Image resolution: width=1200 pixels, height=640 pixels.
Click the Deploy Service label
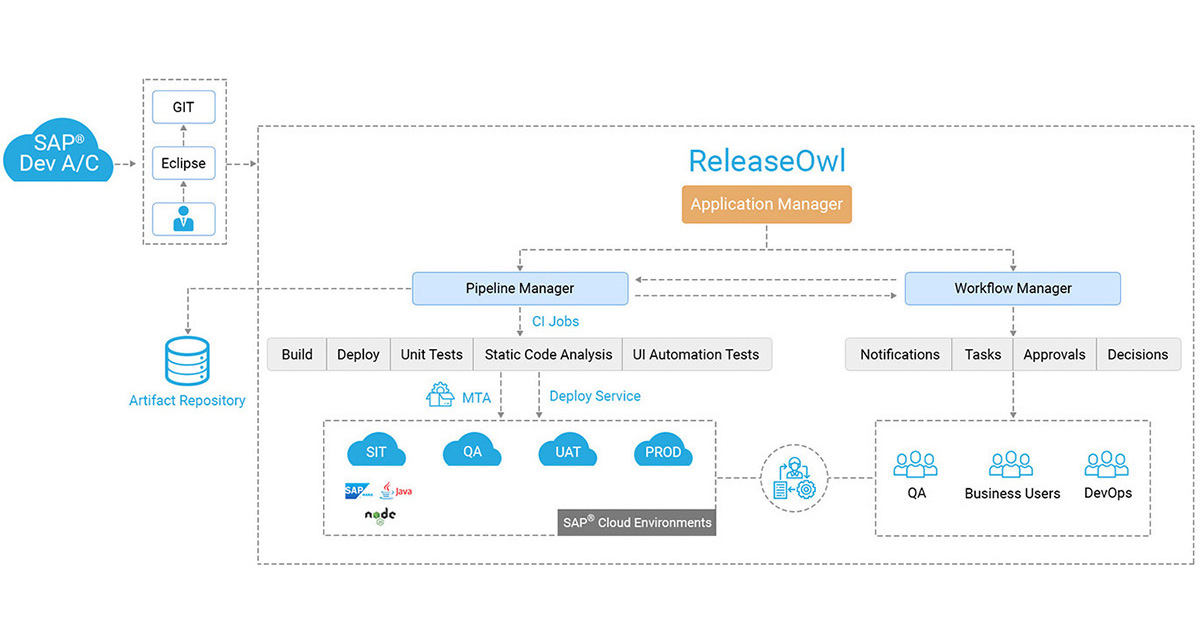[595, 396]
